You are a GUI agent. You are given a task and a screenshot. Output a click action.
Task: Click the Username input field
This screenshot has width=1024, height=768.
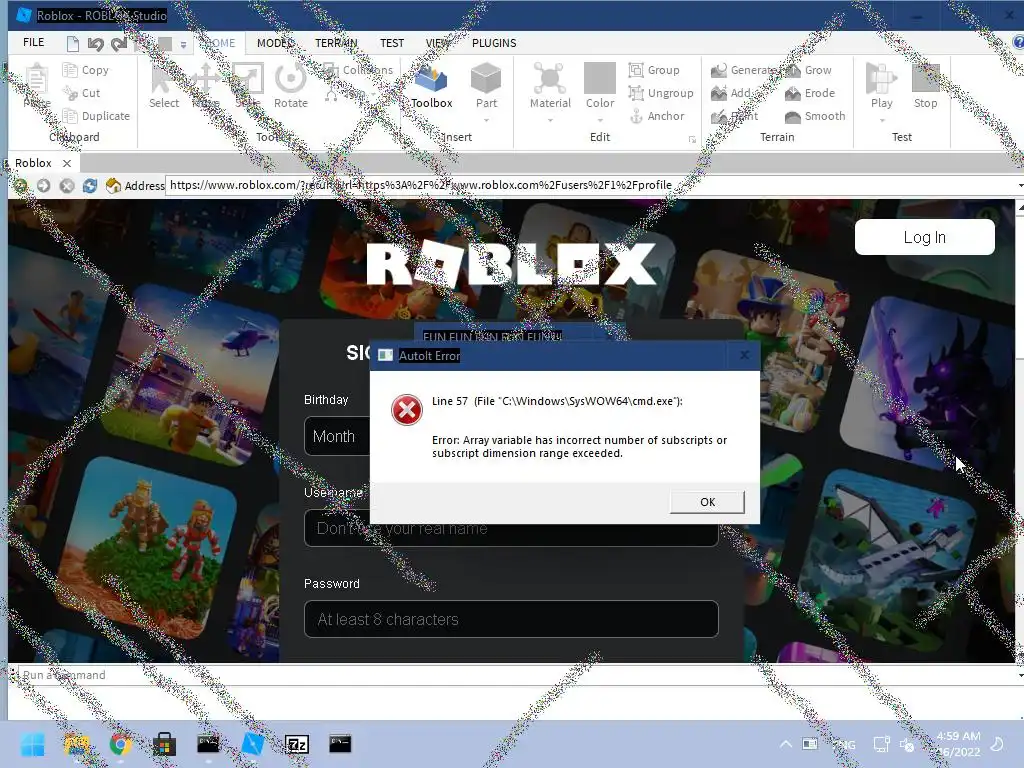(511, 528)
